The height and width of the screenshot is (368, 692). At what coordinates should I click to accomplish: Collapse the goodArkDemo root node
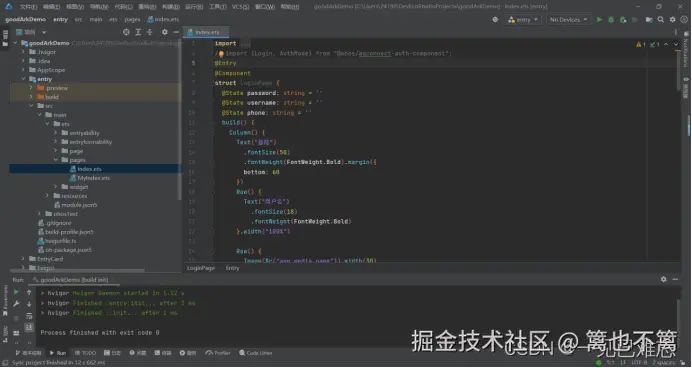coord(15,43)
